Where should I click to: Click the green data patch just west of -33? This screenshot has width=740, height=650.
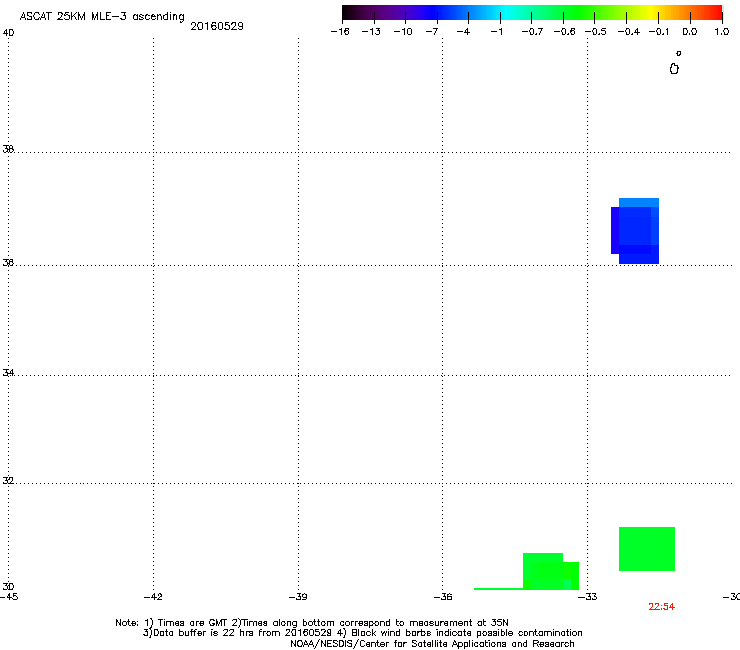(551, 571)
